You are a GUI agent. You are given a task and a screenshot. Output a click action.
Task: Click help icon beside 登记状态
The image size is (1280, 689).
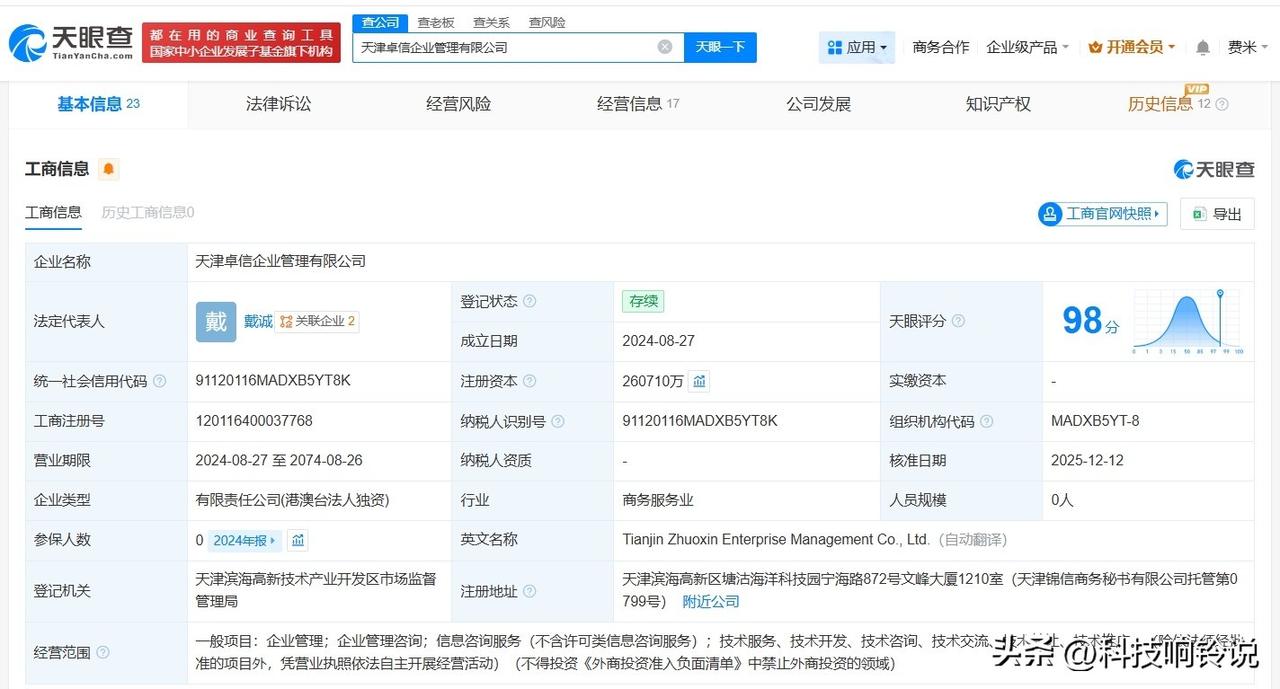click(530, 301)
